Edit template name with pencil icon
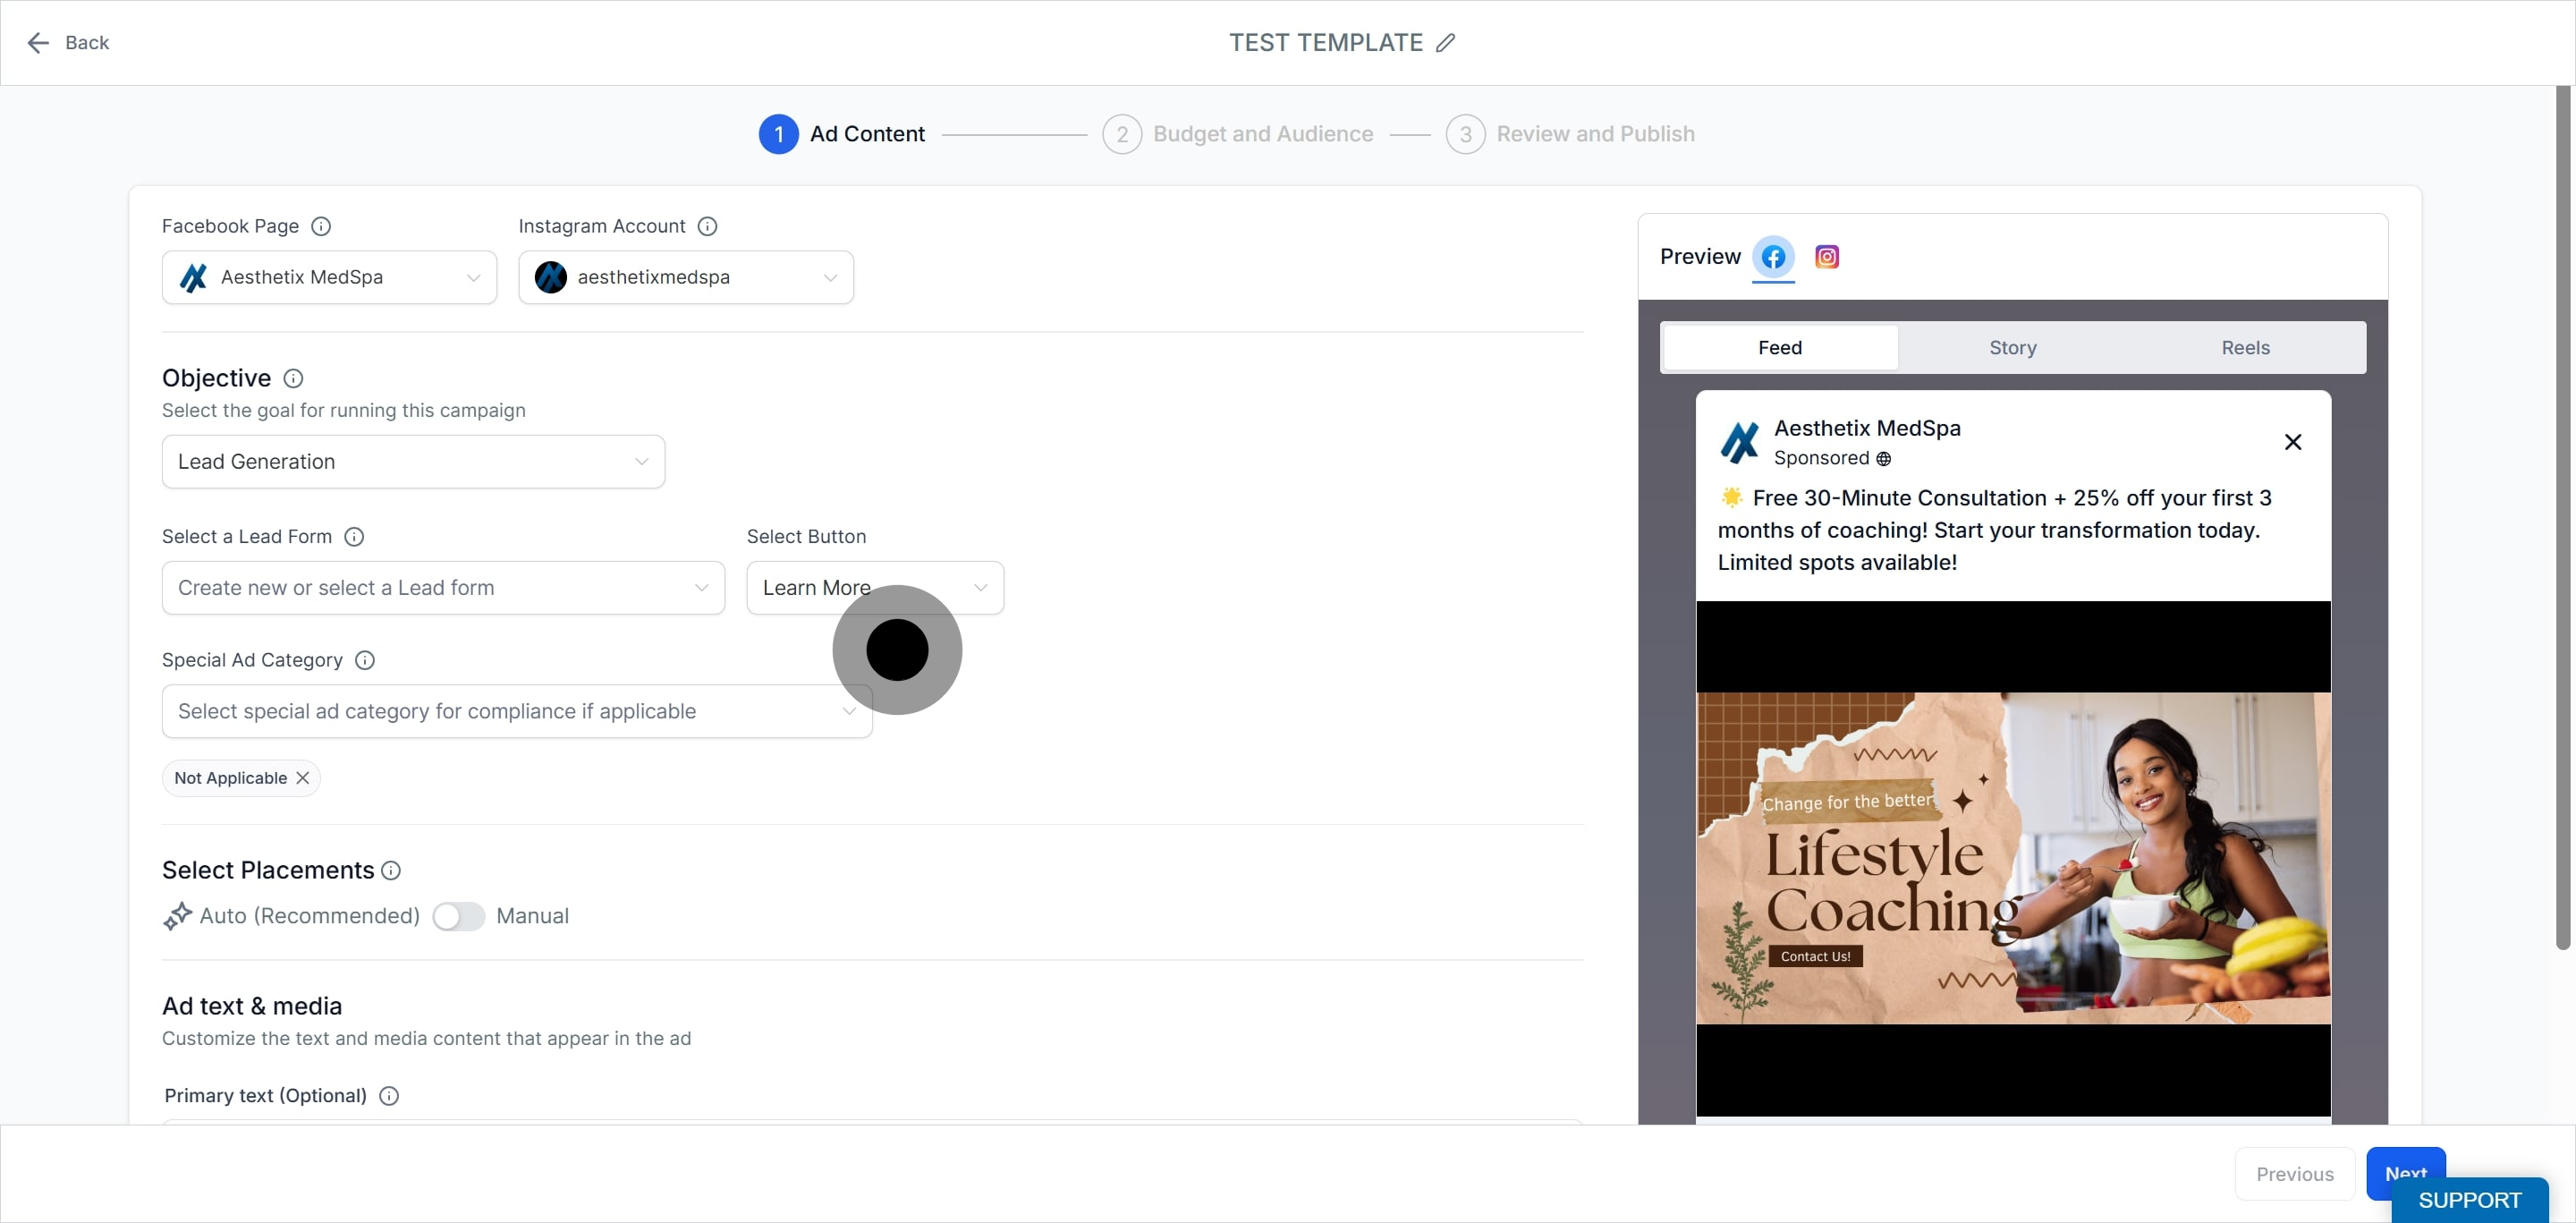Image resolution: width=2576 pixels, height=1223 pixels. click(x=1445, y=42)
